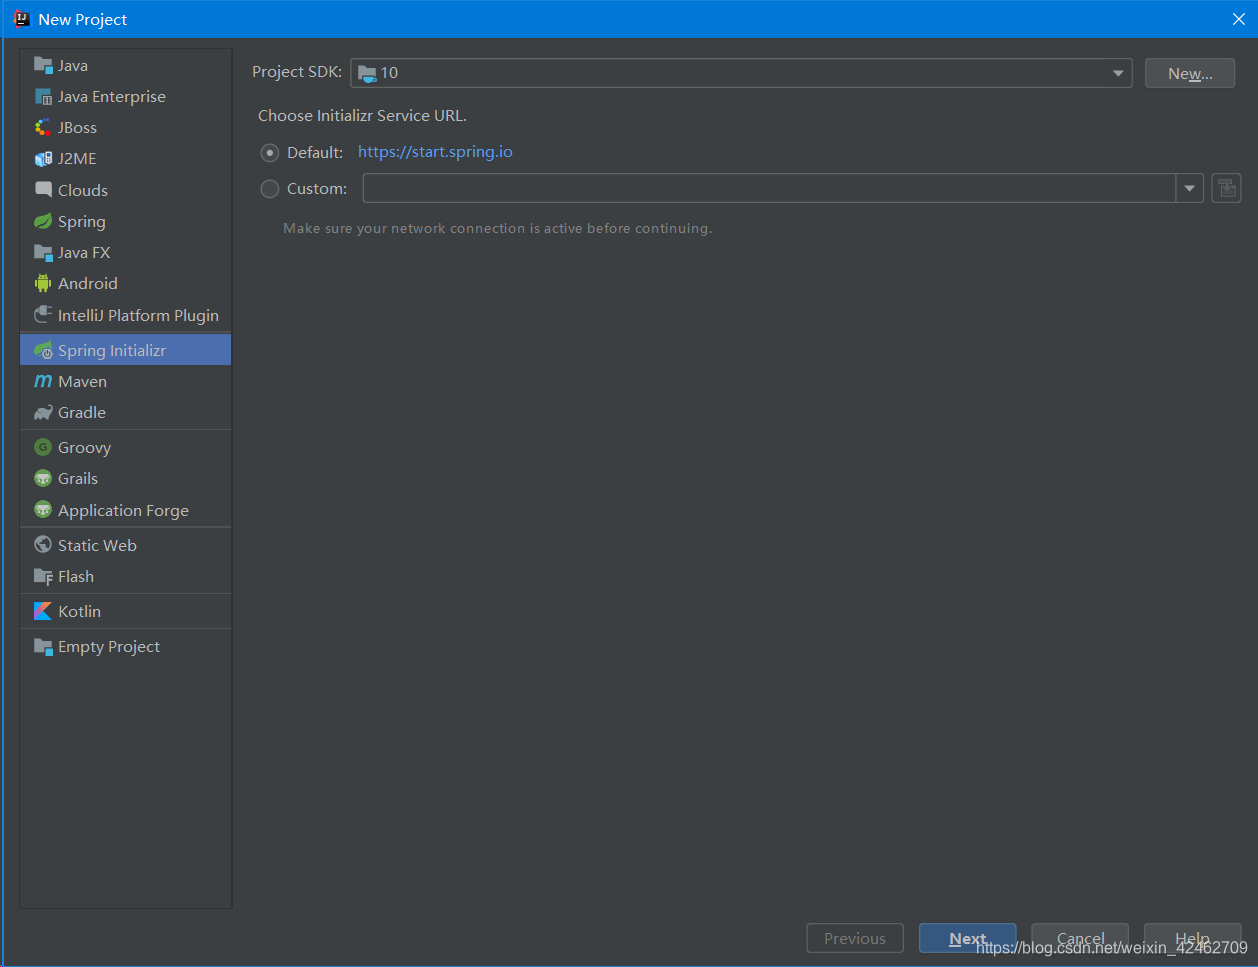Click the Spring Initializr icon

43,350
